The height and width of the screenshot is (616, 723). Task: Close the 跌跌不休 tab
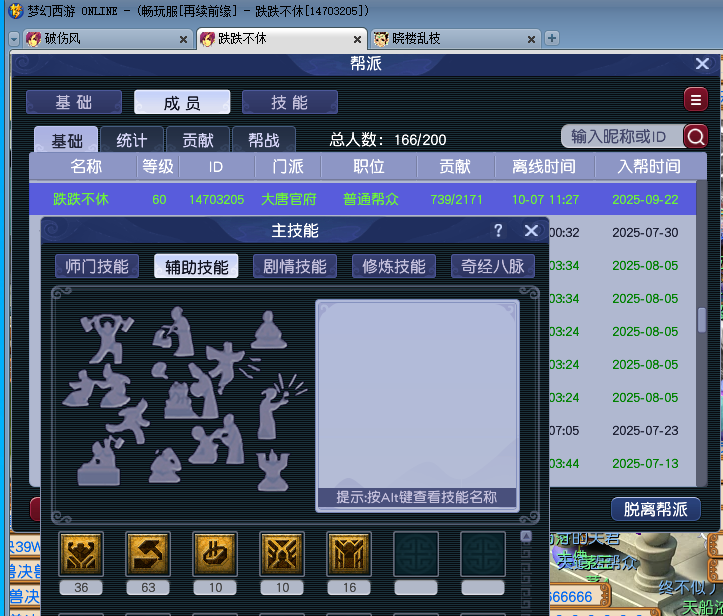click(x=357, y=40)
